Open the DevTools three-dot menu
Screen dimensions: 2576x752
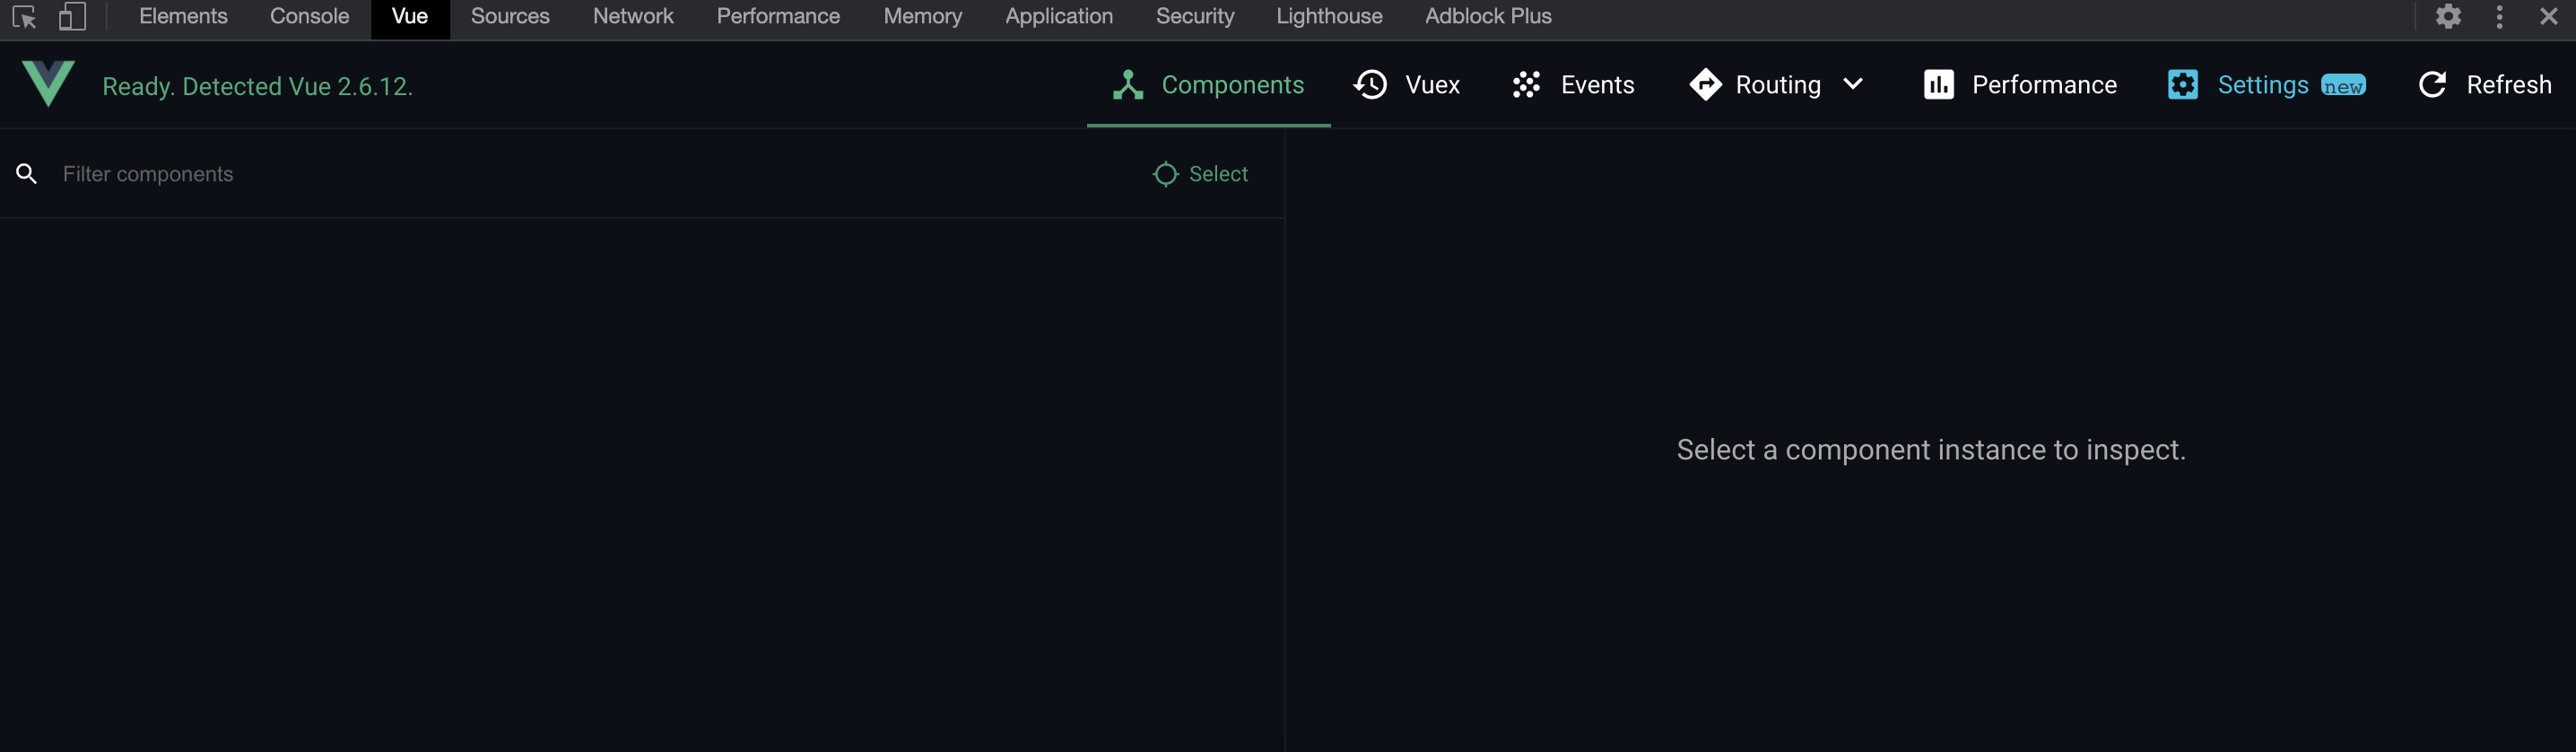tap(2499, 17)
